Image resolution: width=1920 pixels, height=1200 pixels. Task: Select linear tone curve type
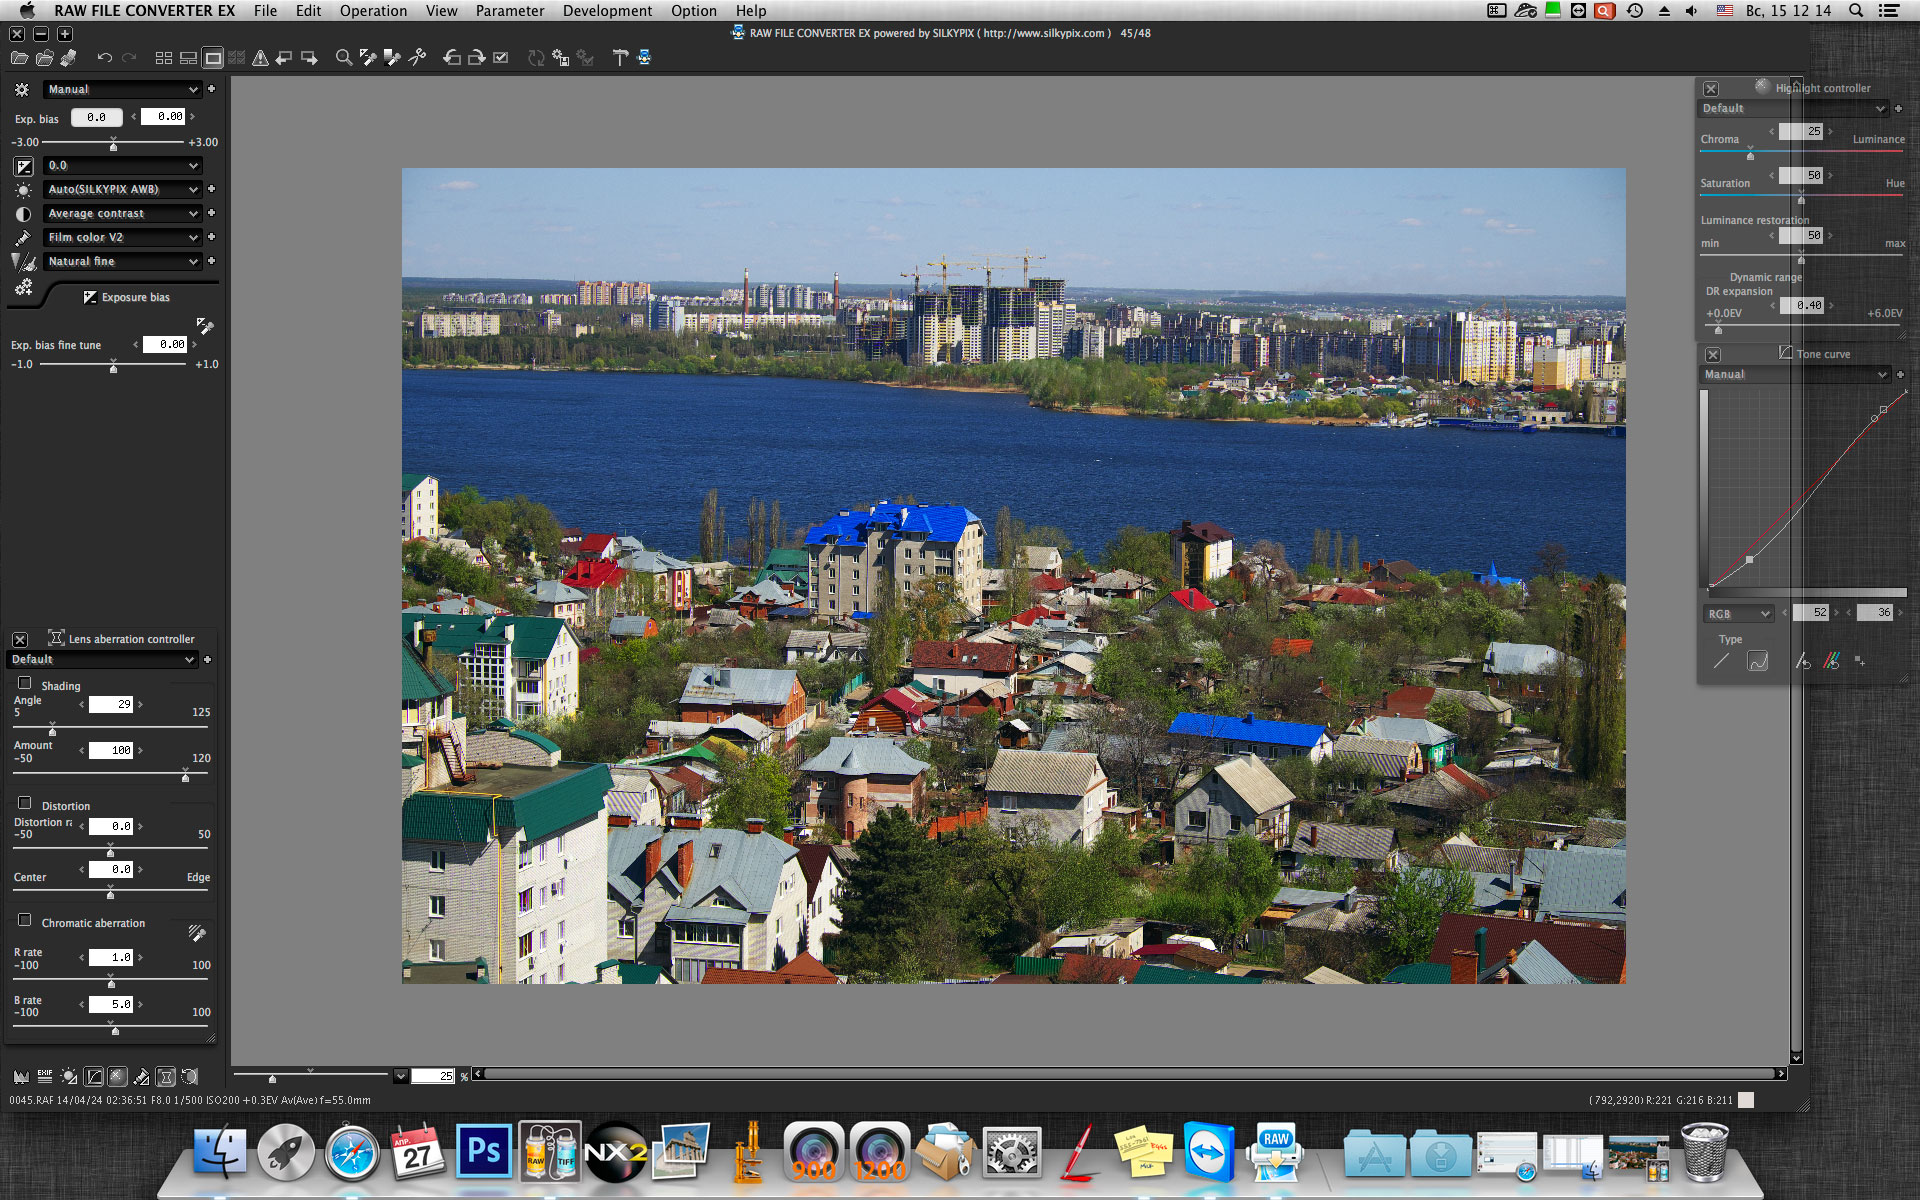click(1721, 661)
